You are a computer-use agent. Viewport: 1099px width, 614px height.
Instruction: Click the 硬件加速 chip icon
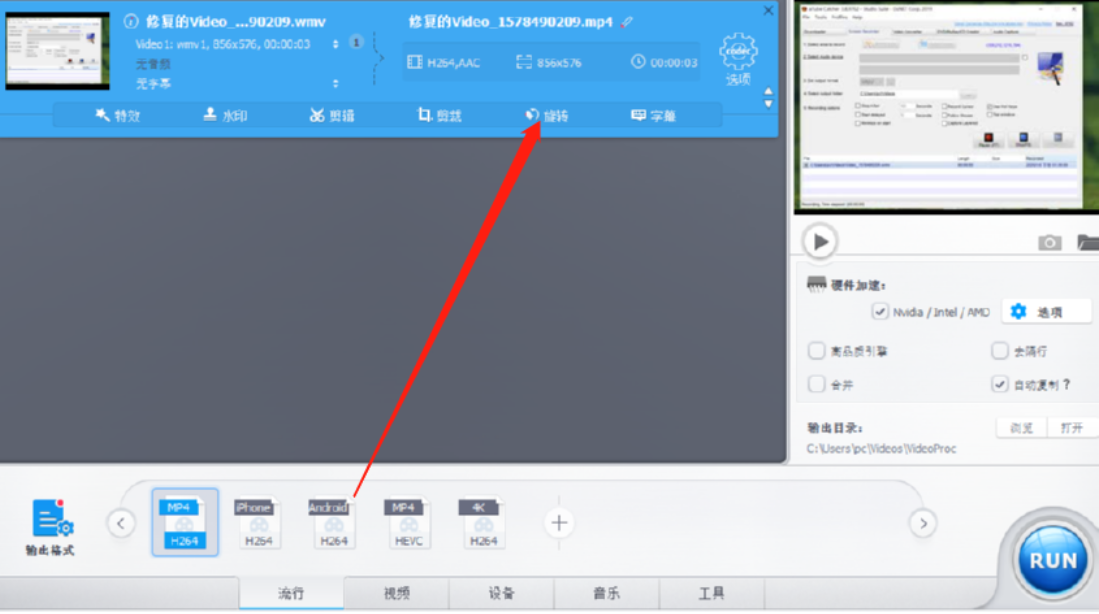(817, 284)
